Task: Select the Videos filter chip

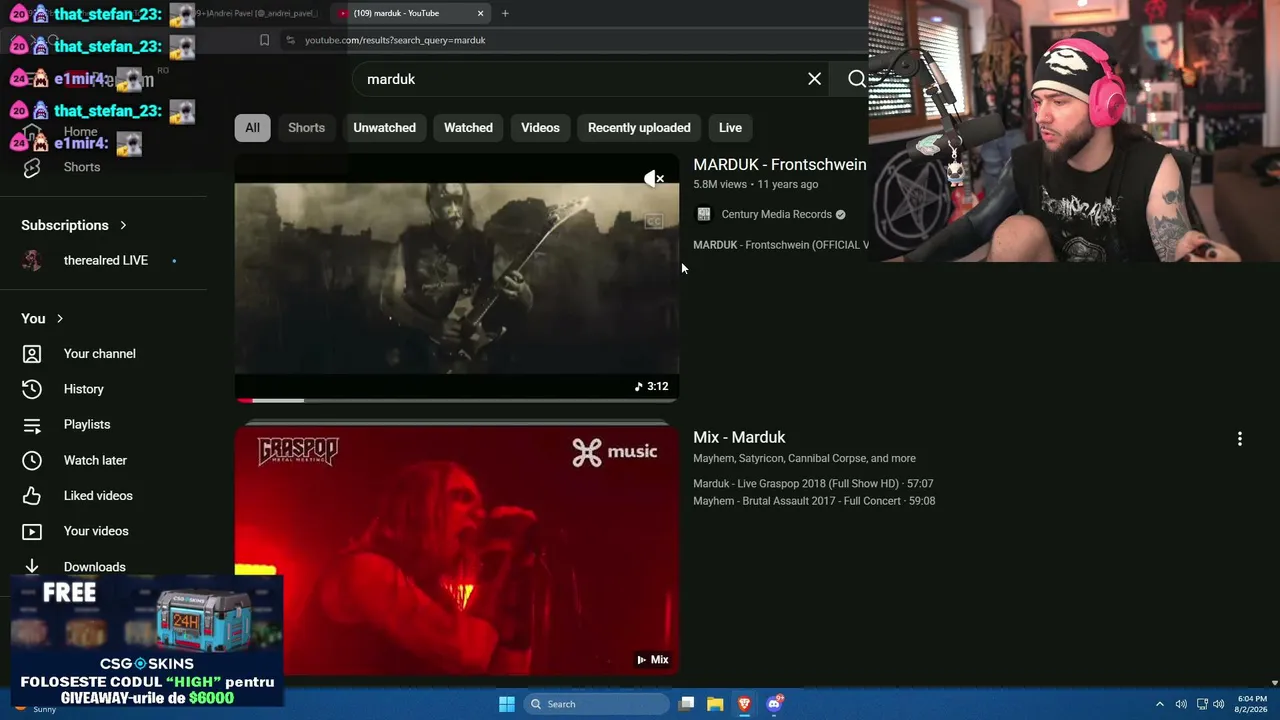Action: (540, 128)
